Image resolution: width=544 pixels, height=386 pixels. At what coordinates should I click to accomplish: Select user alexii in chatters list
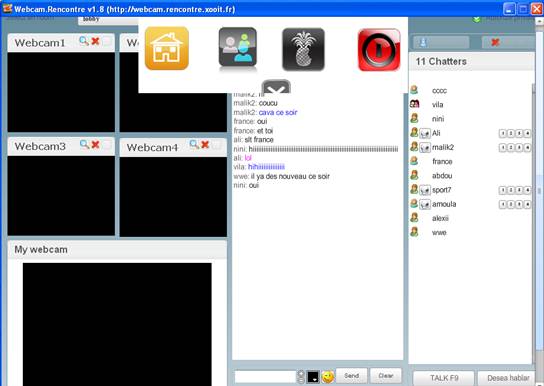point(440,218)
